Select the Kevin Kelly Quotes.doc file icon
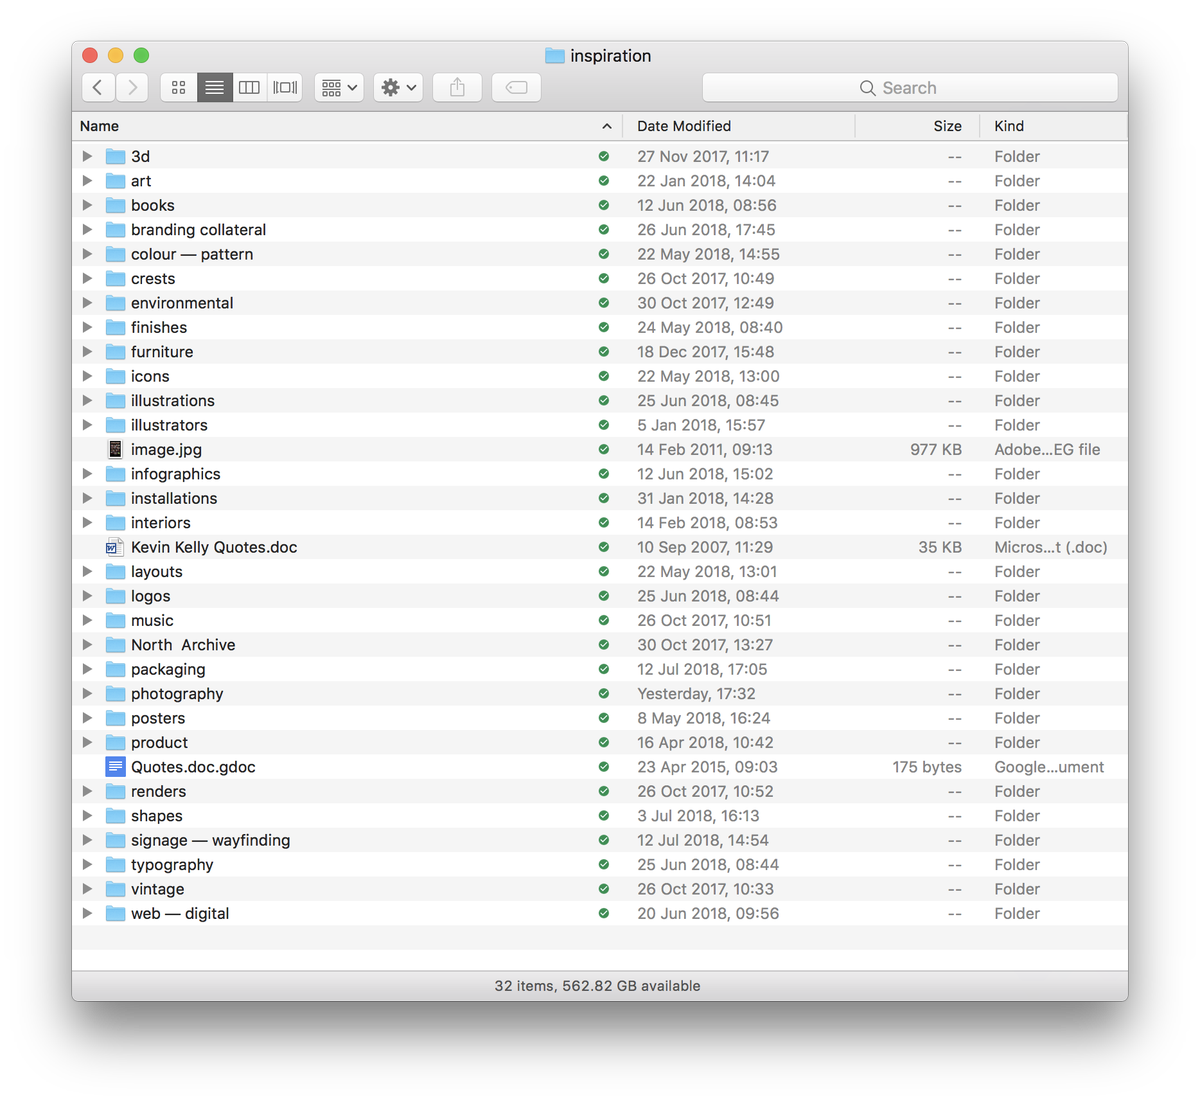The height and width of the screenshot is (1104, 1200). [x=115, y=547]
